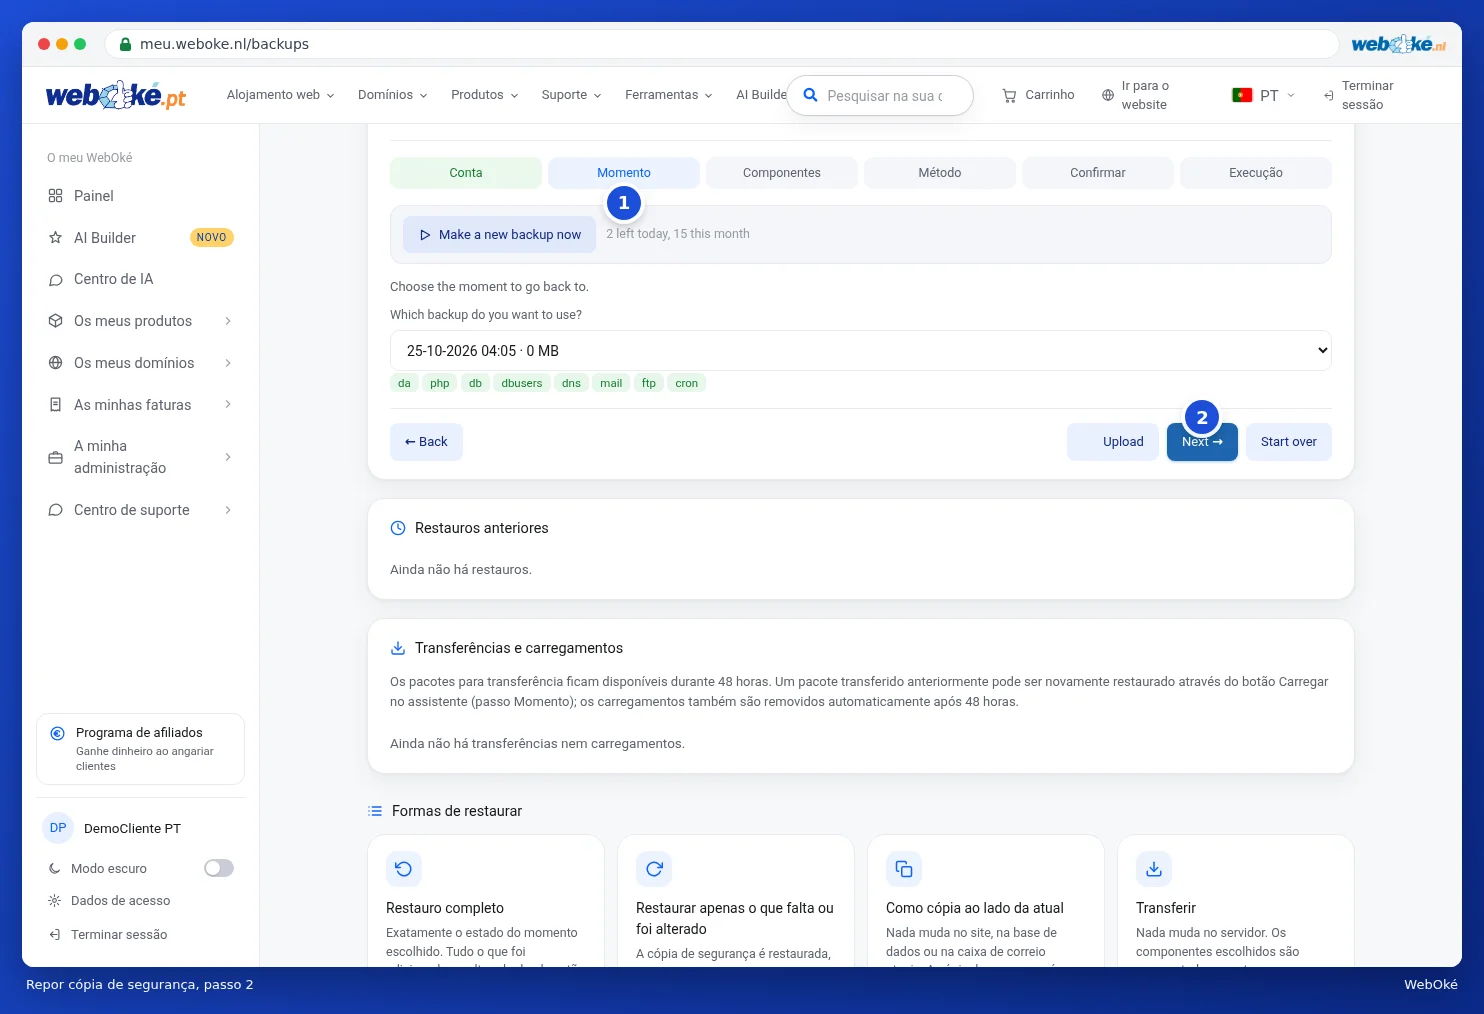Click the A minha administração briefcase icon
This screenshot has width=1484, height=1014.
click(56, 457)
